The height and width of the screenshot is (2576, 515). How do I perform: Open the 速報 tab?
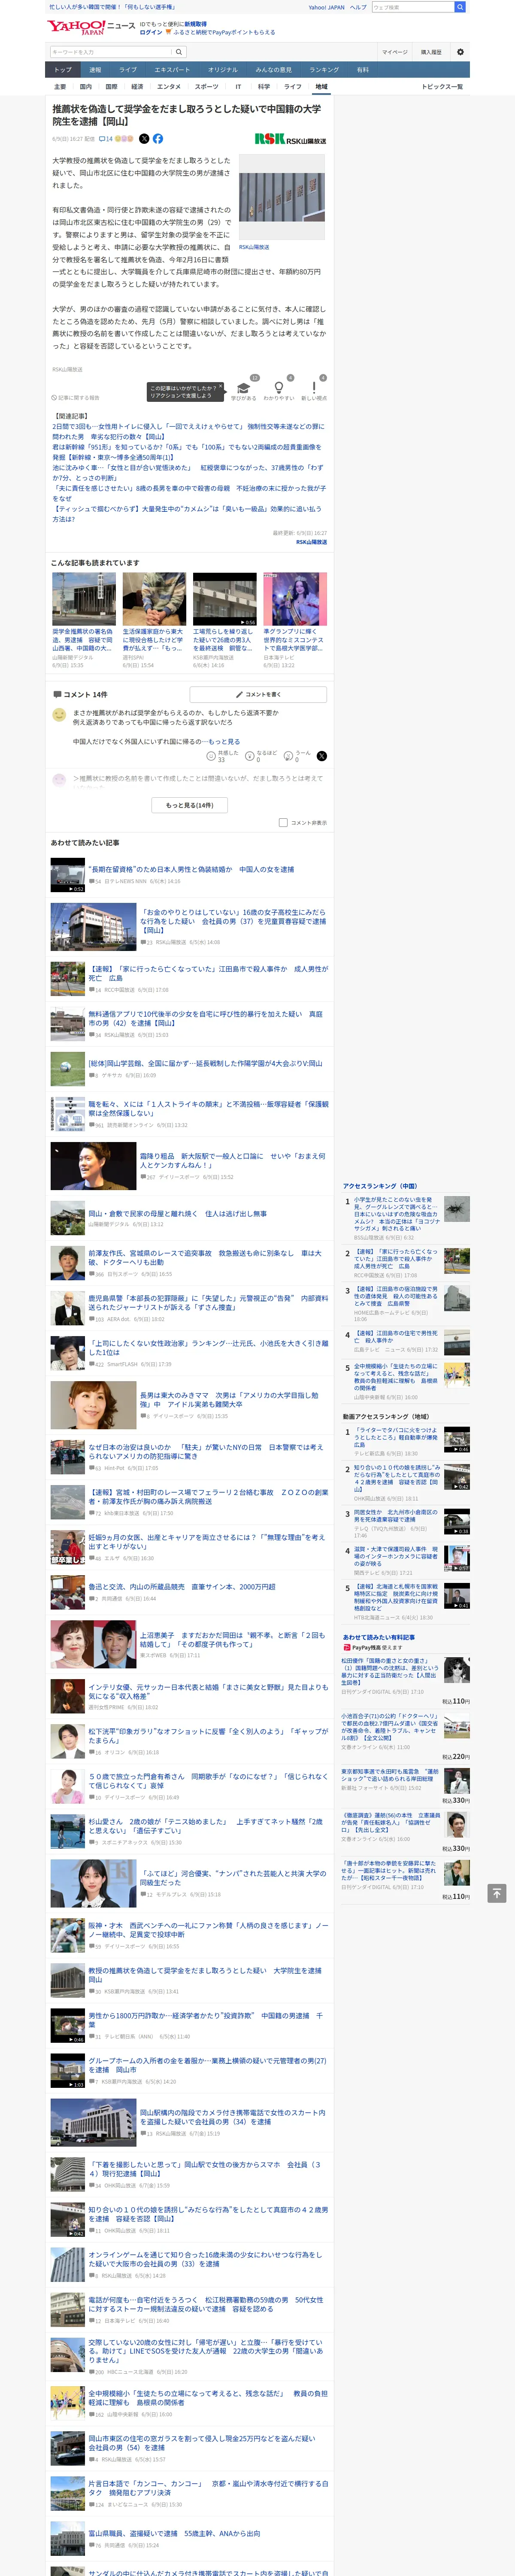click(x=95, y=70)
